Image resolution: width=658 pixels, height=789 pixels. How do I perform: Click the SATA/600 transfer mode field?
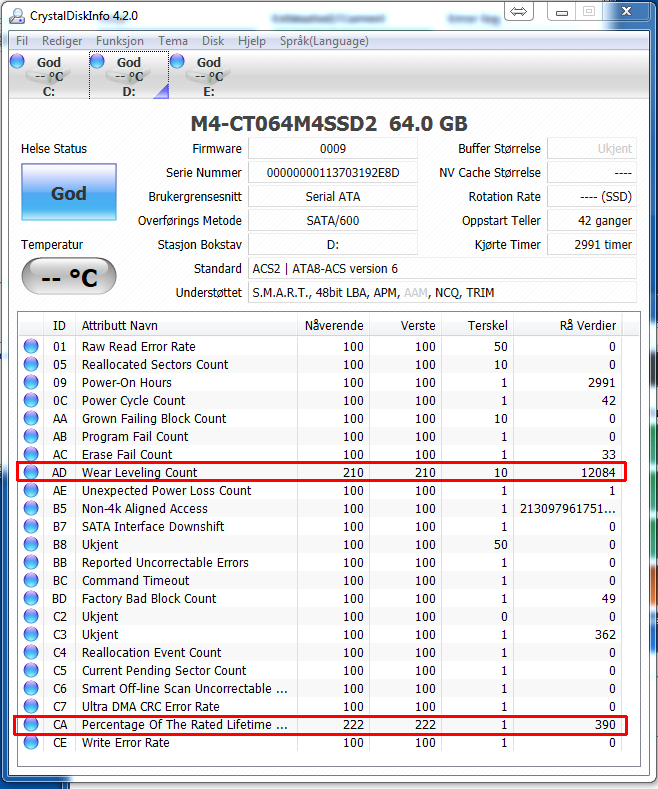333,220
